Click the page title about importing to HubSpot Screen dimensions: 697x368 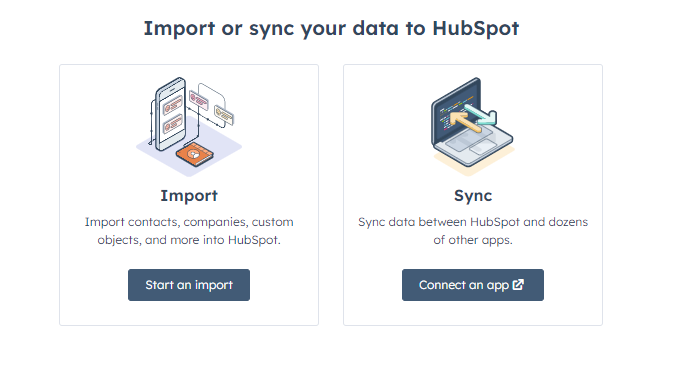coord(331,28)
